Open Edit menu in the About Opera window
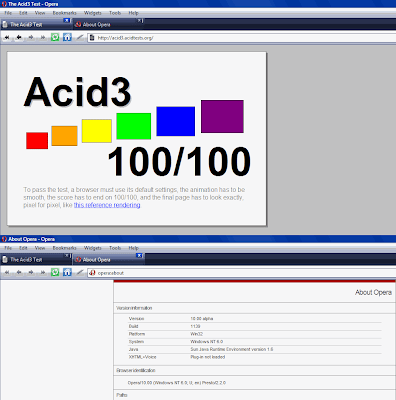The image size is (396, 400). 23,248
